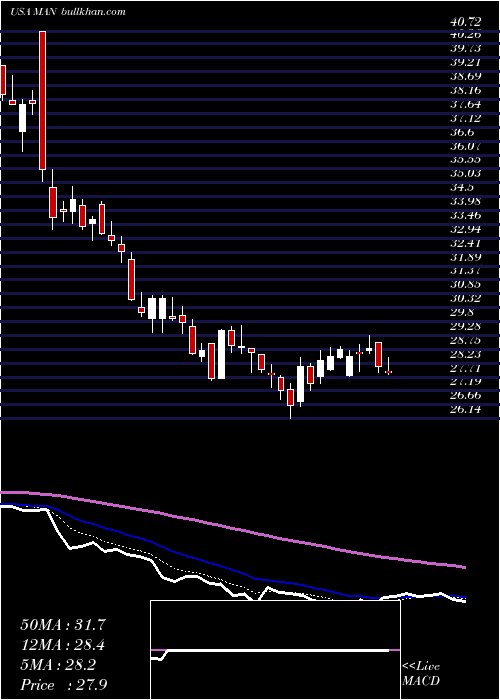Image resolution: width=500 pixels, height=700 pixels.
Task: Click the 34.5 price level label
Action: [463, 188]
